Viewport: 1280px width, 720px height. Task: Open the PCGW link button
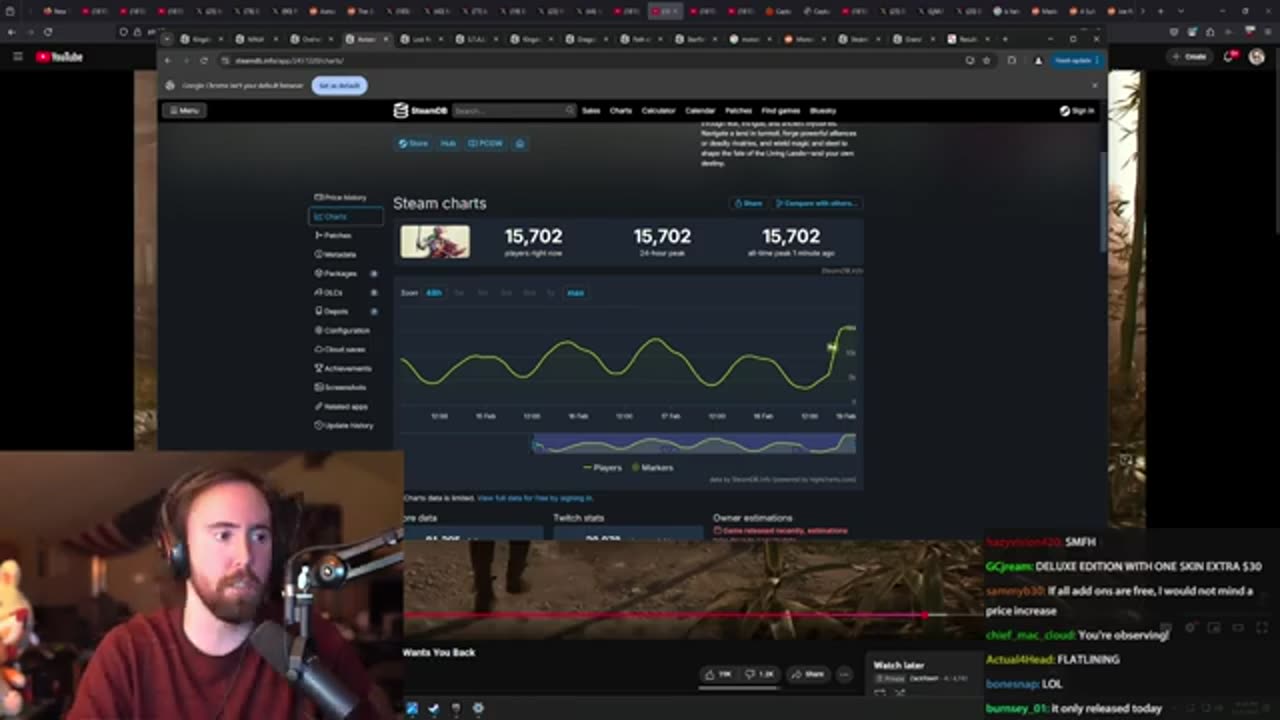[x=486, y=143]
